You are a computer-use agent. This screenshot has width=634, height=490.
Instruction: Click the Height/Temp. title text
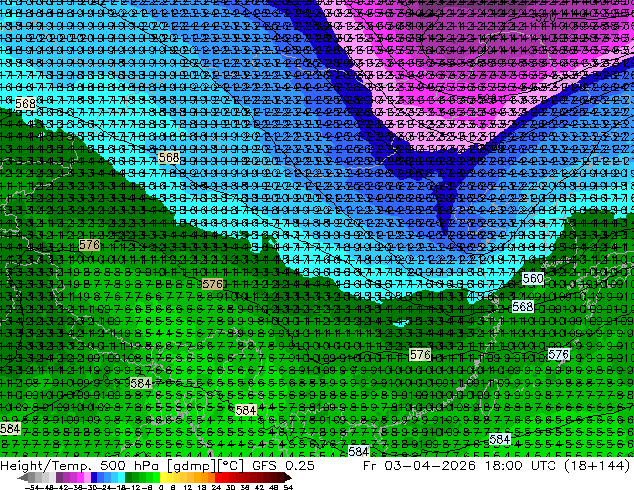coord(46,466)
